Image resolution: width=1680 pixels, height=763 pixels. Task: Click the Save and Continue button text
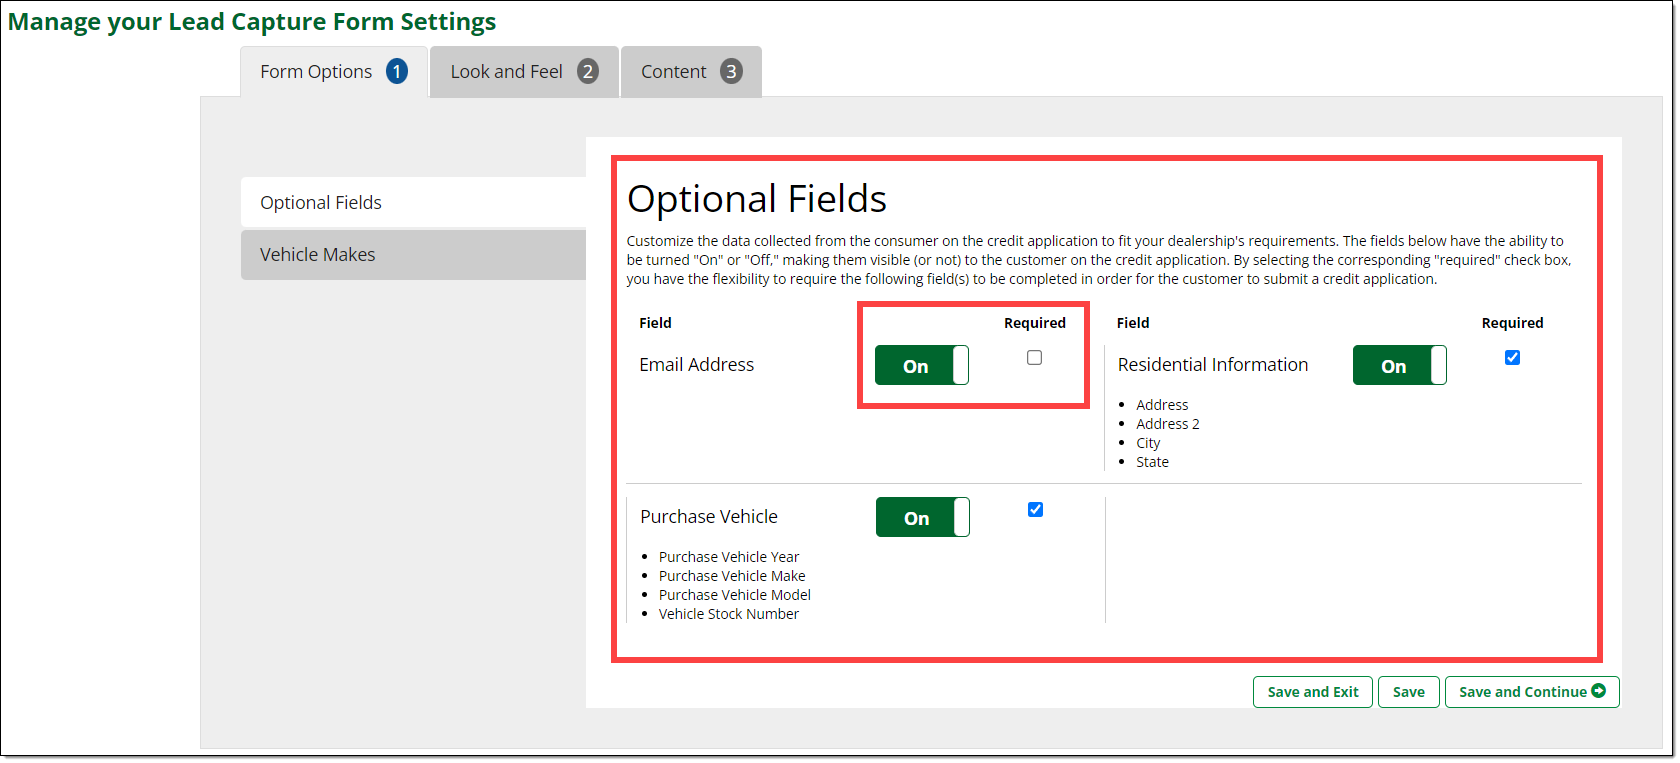click(x=1521, y=692)
